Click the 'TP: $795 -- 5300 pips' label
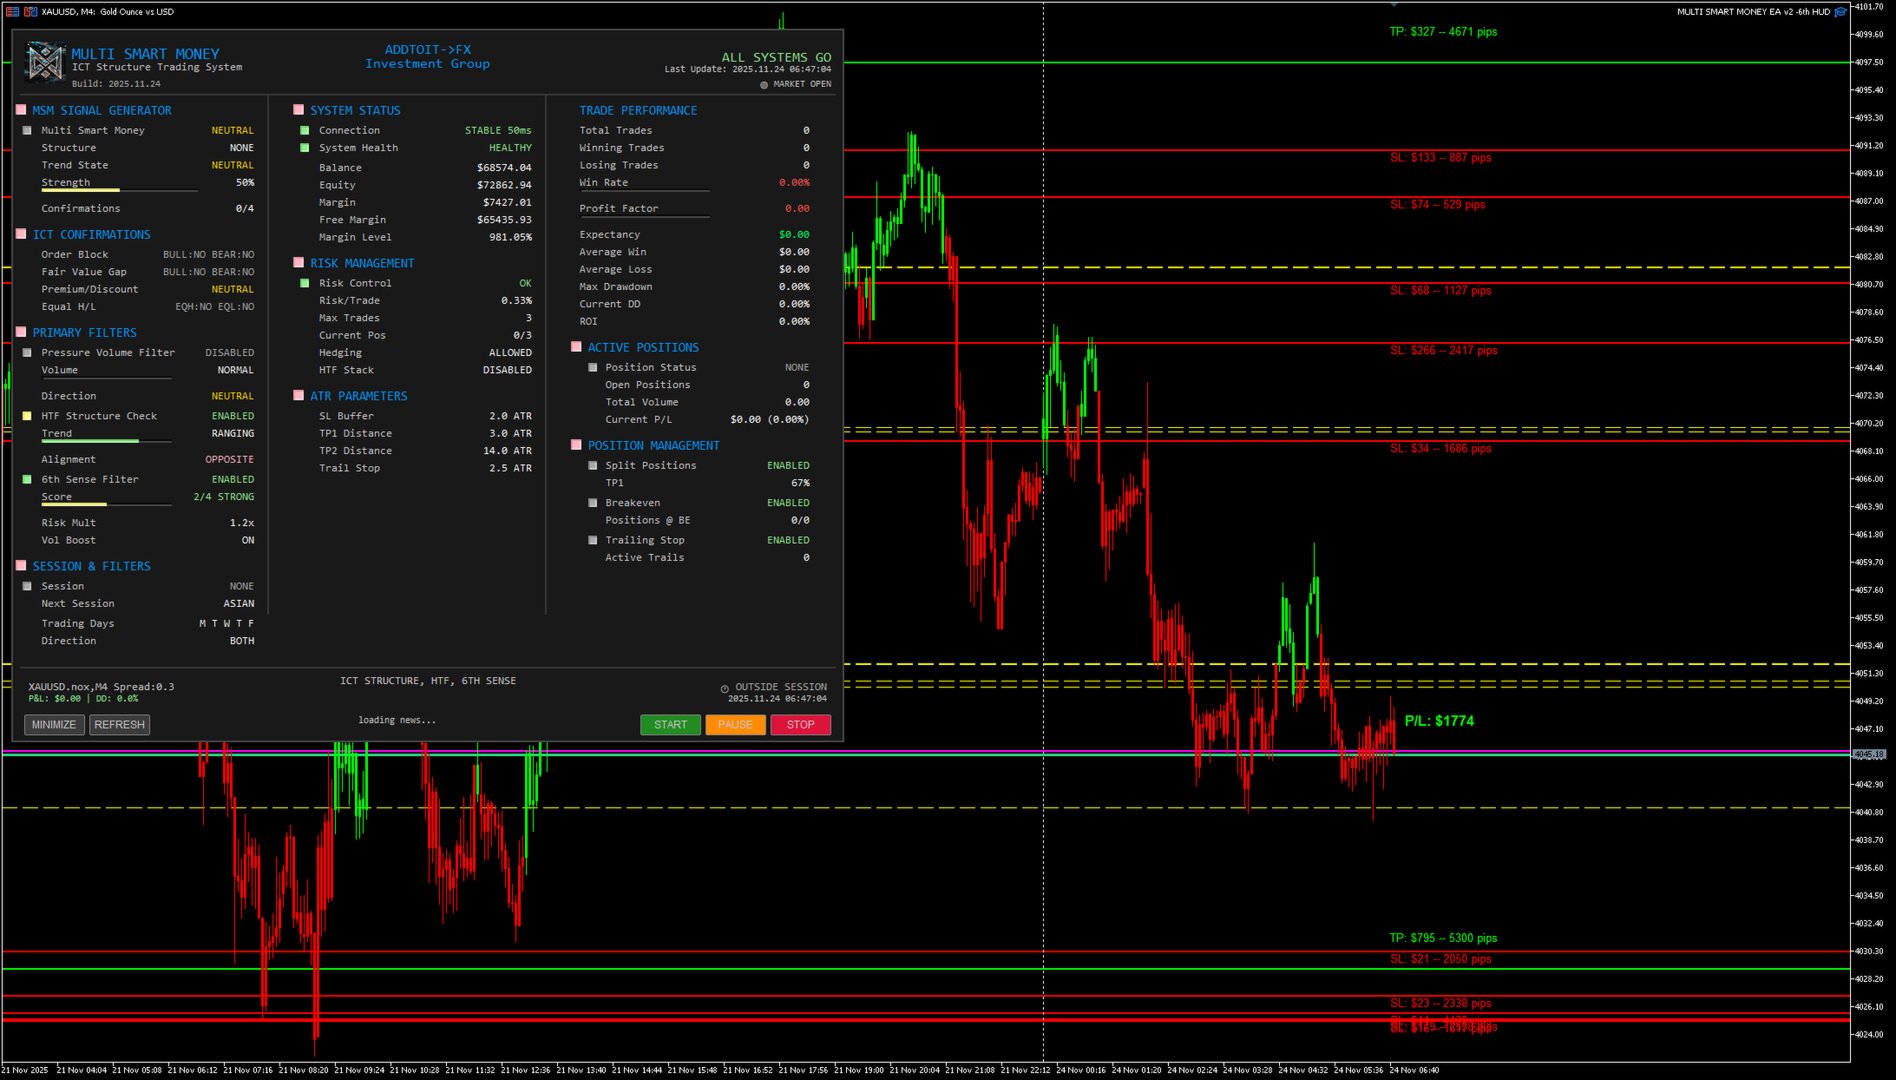Image resolution: width=1896 pixels, height=1080 pixels. tap(1443, 938)
